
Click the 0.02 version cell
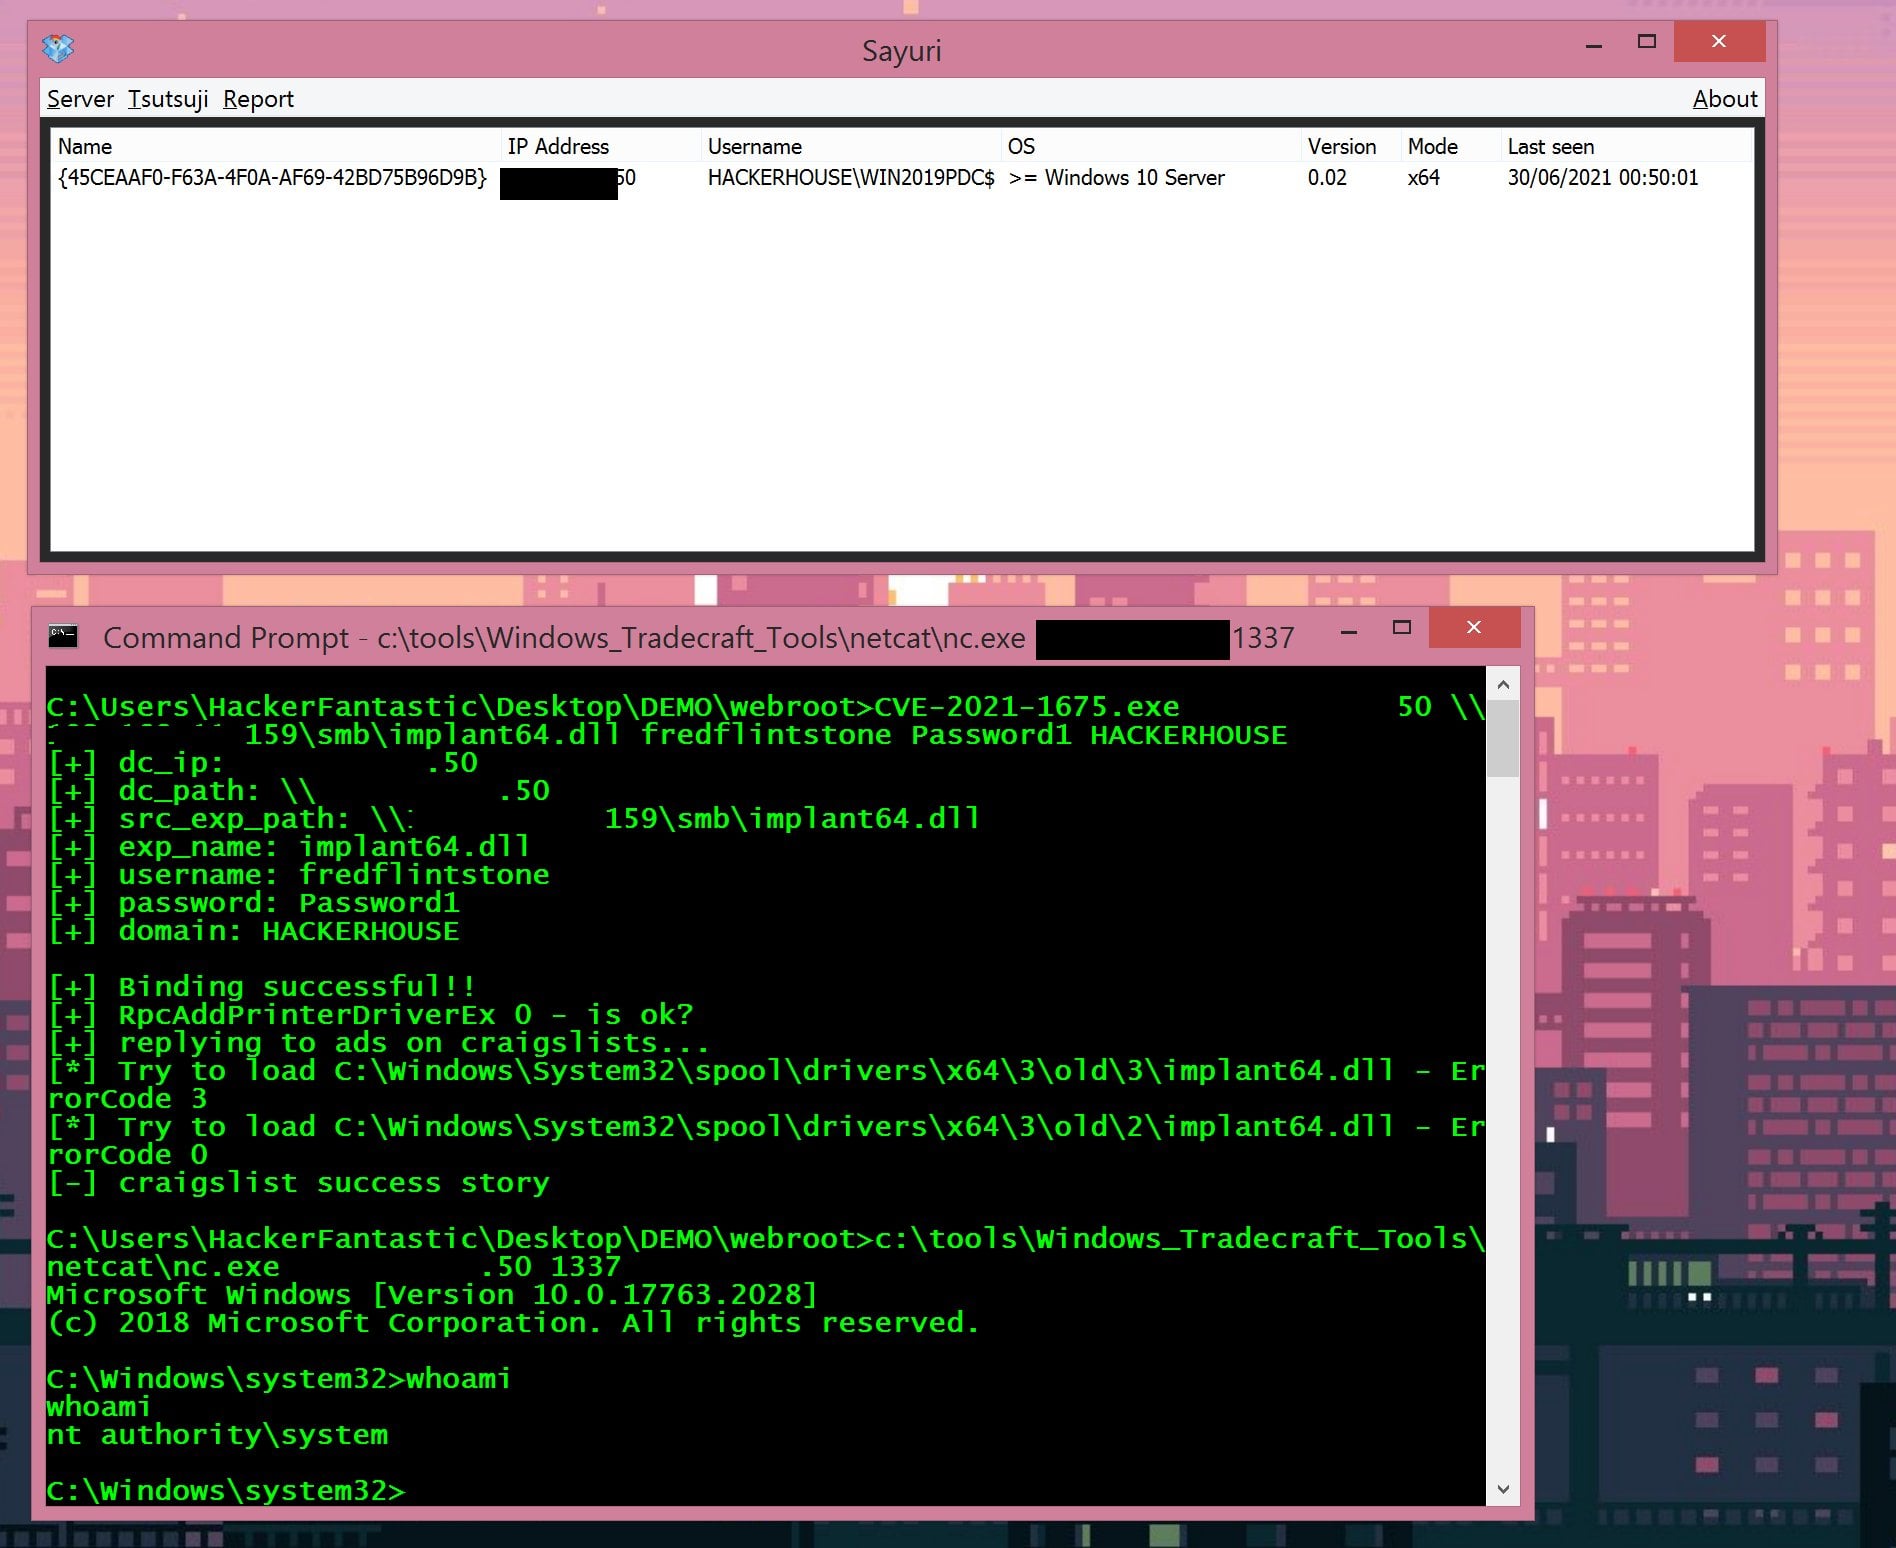point(1327,178)
